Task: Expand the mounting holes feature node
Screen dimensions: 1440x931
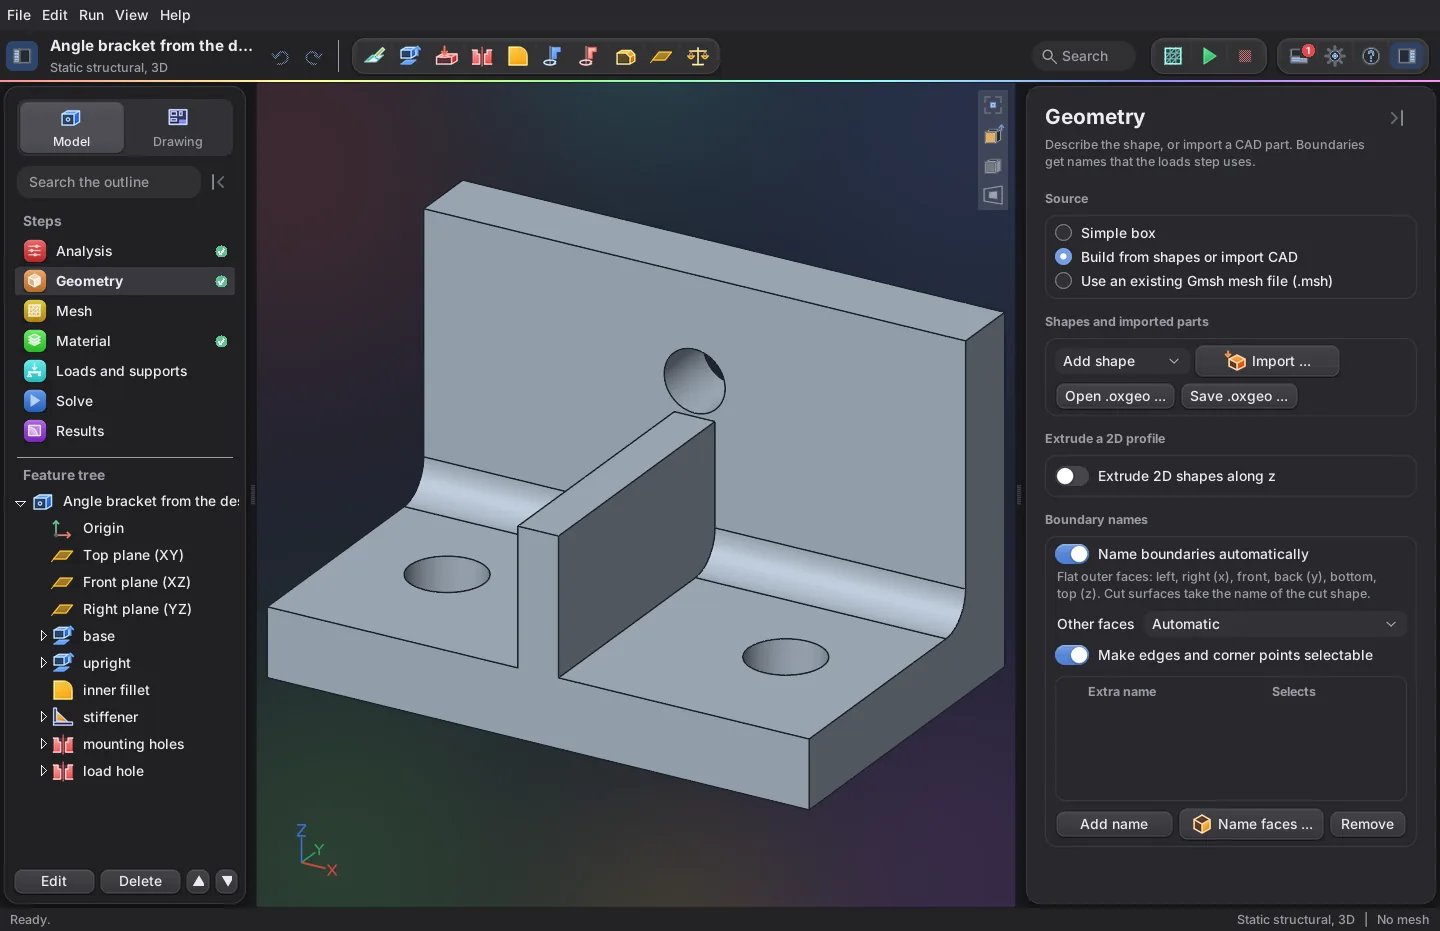Action: (x=43, y=744)
